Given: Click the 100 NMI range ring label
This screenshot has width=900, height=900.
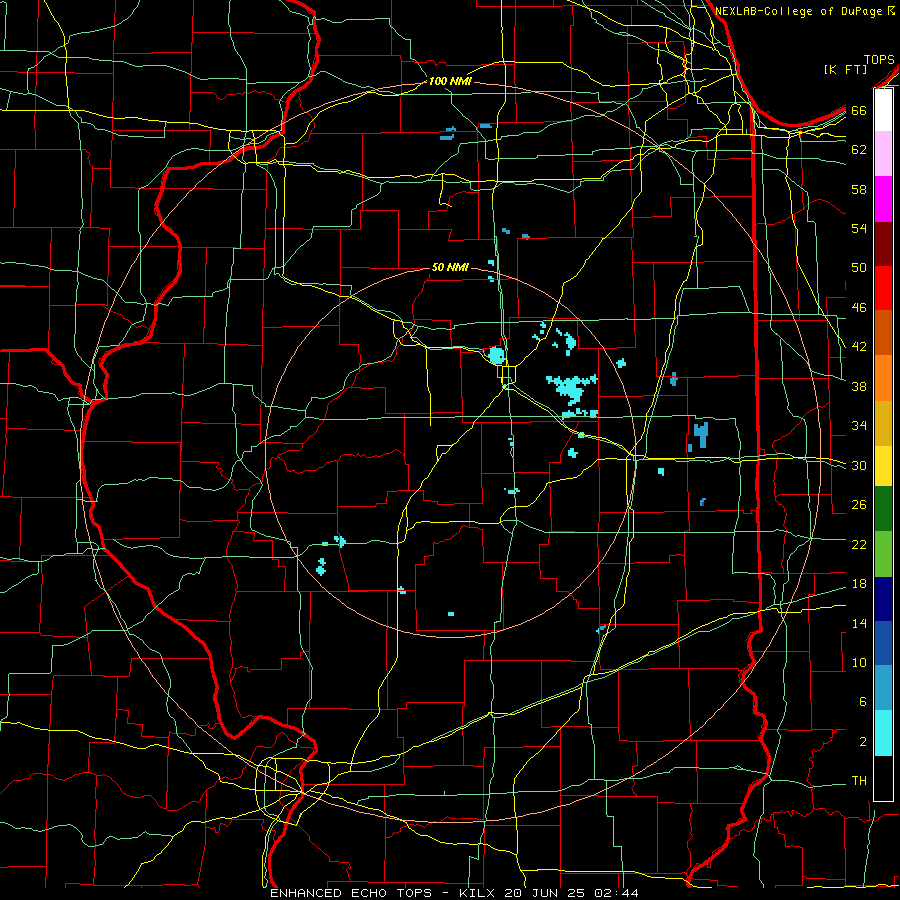Looking at the screenshot, I should coord(449,82).
